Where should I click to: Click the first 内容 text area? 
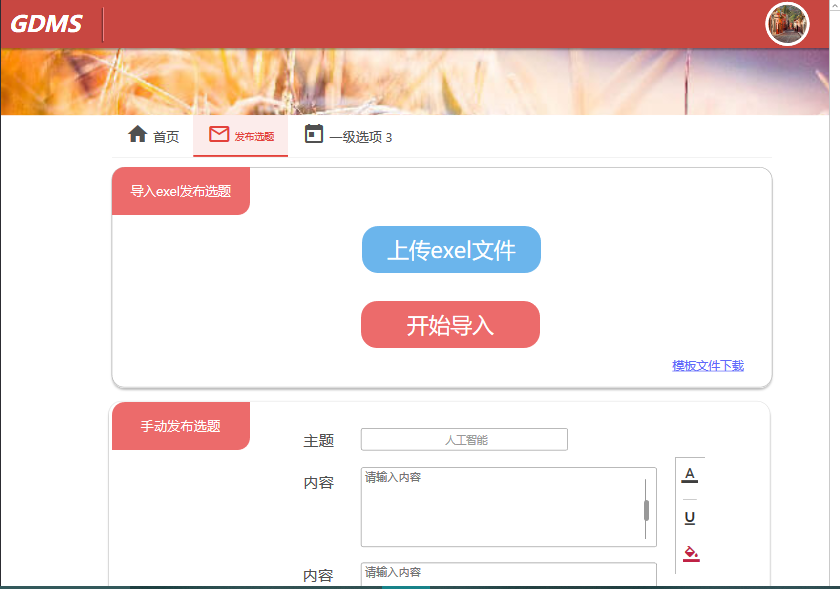point(509,507)
